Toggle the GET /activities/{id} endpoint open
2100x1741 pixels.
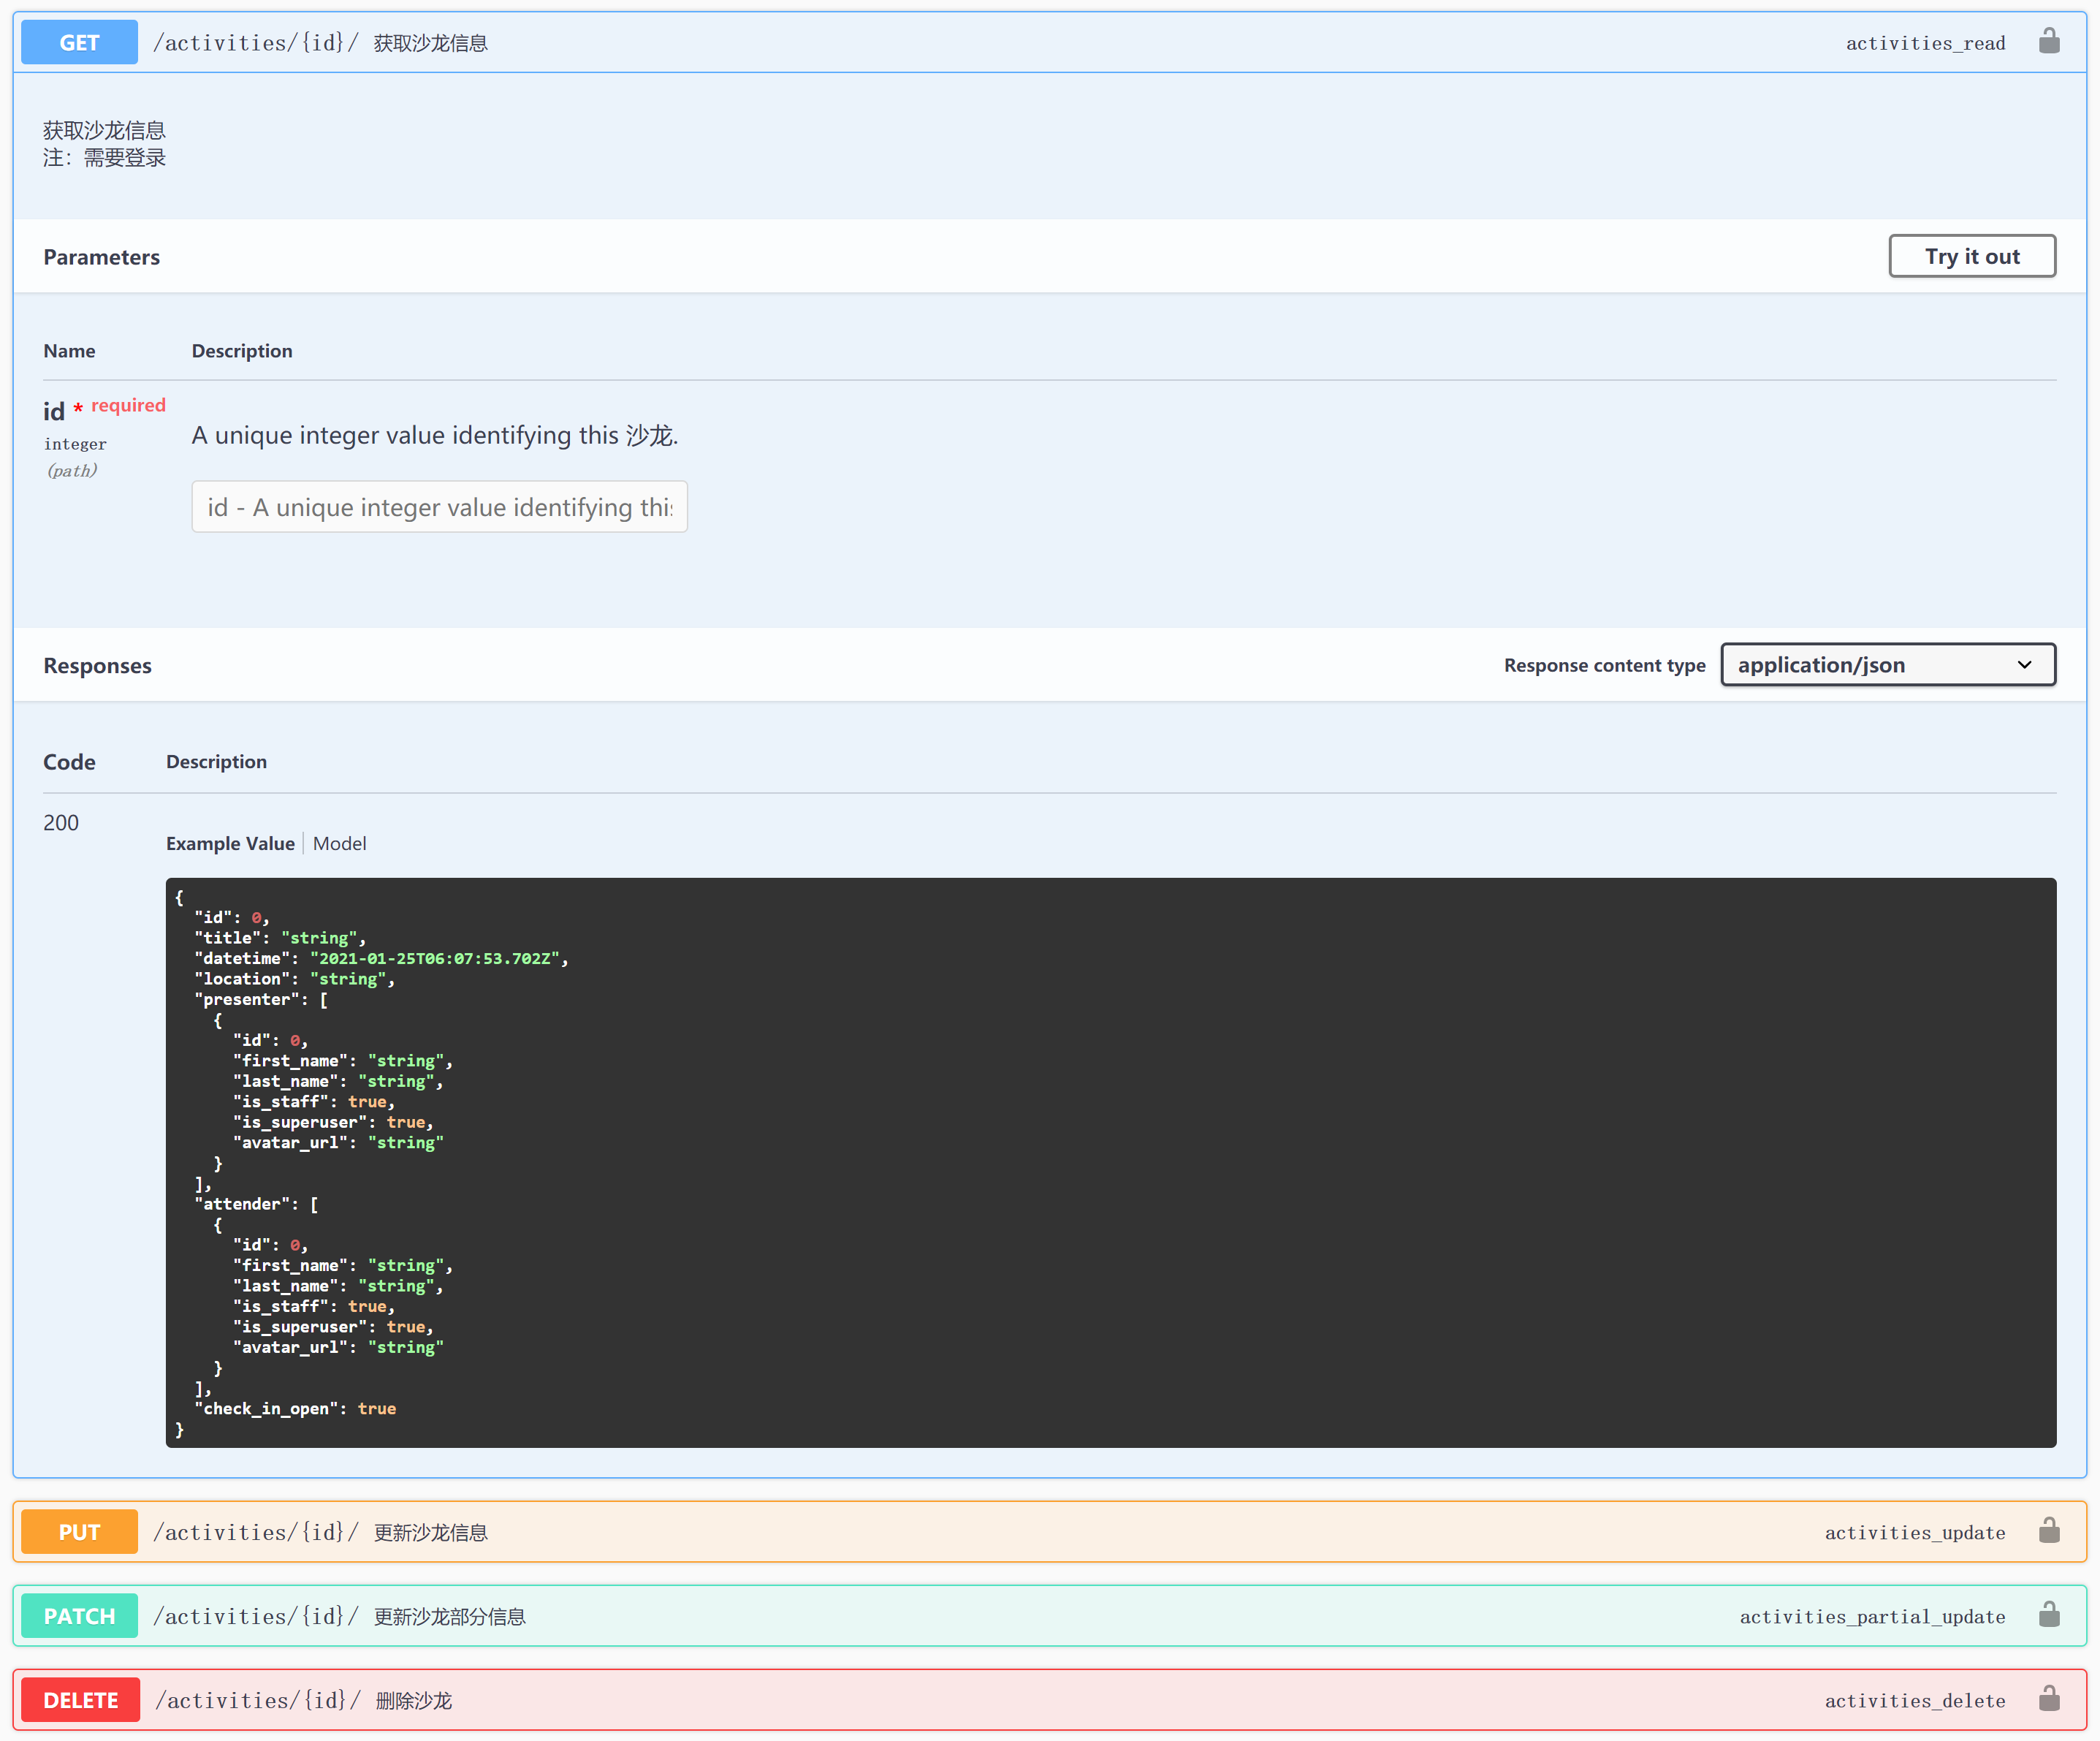[x=1050, y=42]
